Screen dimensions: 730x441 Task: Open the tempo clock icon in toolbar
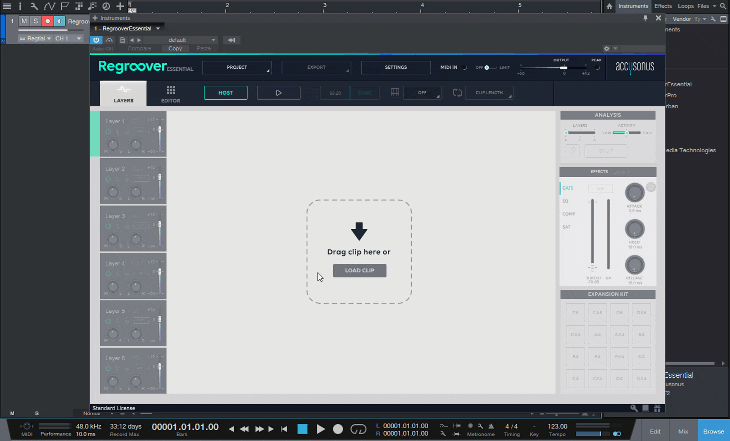pyautogui.click(x=106, y=6)
